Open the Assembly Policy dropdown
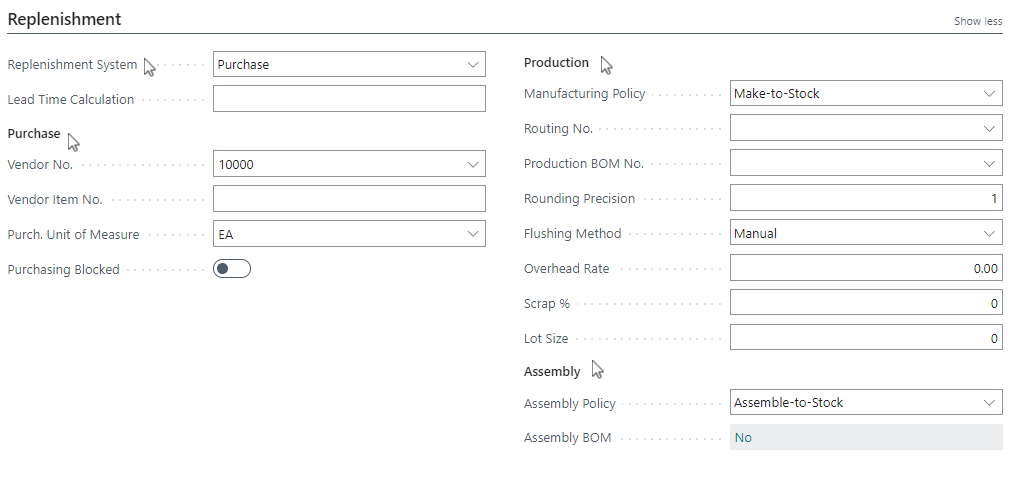 866,402
